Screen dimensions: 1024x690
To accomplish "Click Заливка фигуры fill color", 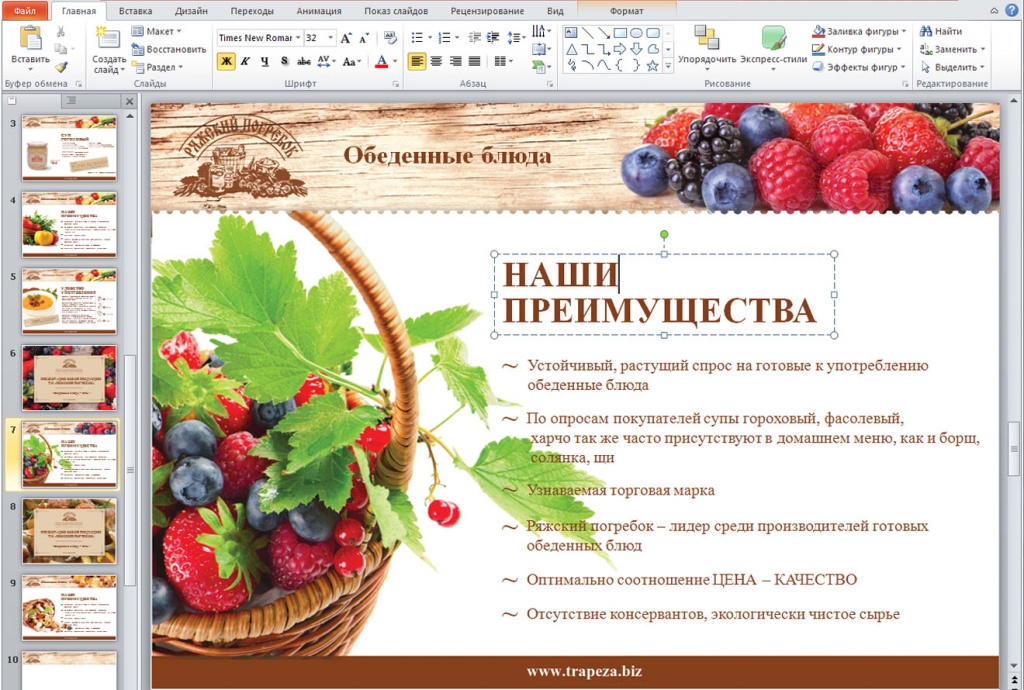I will point(859,31).
